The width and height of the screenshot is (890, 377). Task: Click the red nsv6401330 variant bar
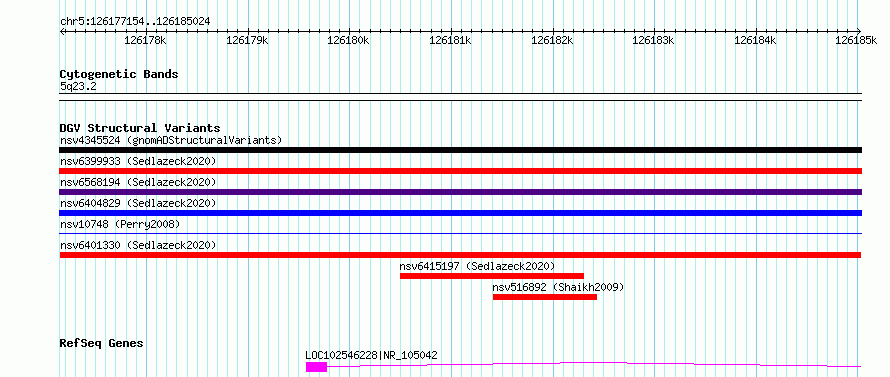tap(460, 255)
